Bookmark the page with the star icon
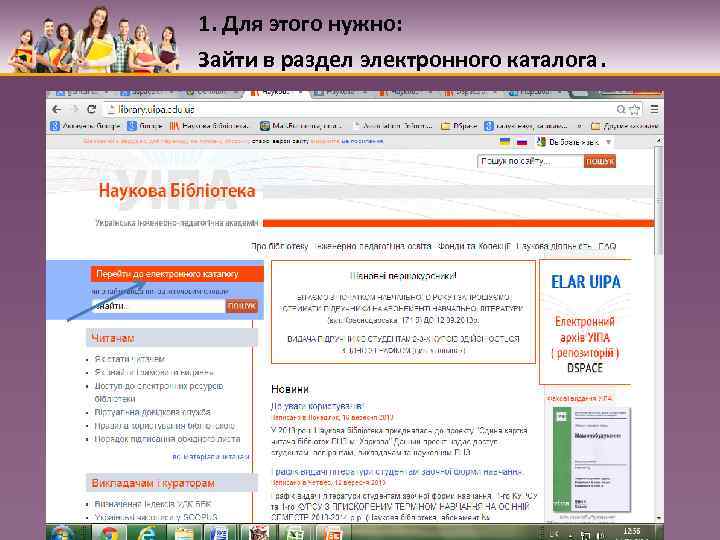Screen dimensions: 720x540 pos(635,109)
